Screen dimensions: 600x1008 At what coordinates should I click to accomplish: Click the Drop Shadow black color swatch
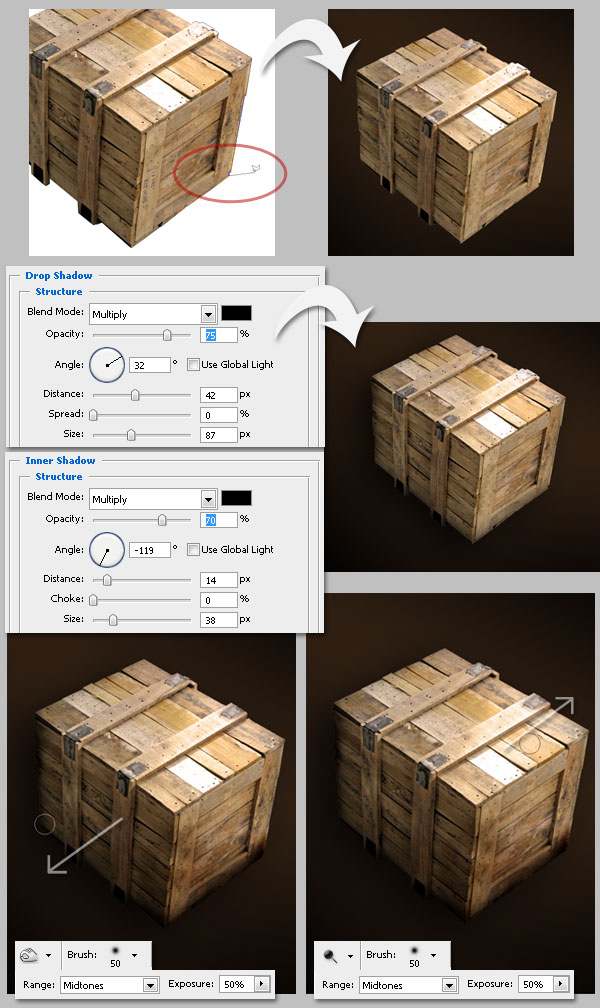(x=236, y=313)
